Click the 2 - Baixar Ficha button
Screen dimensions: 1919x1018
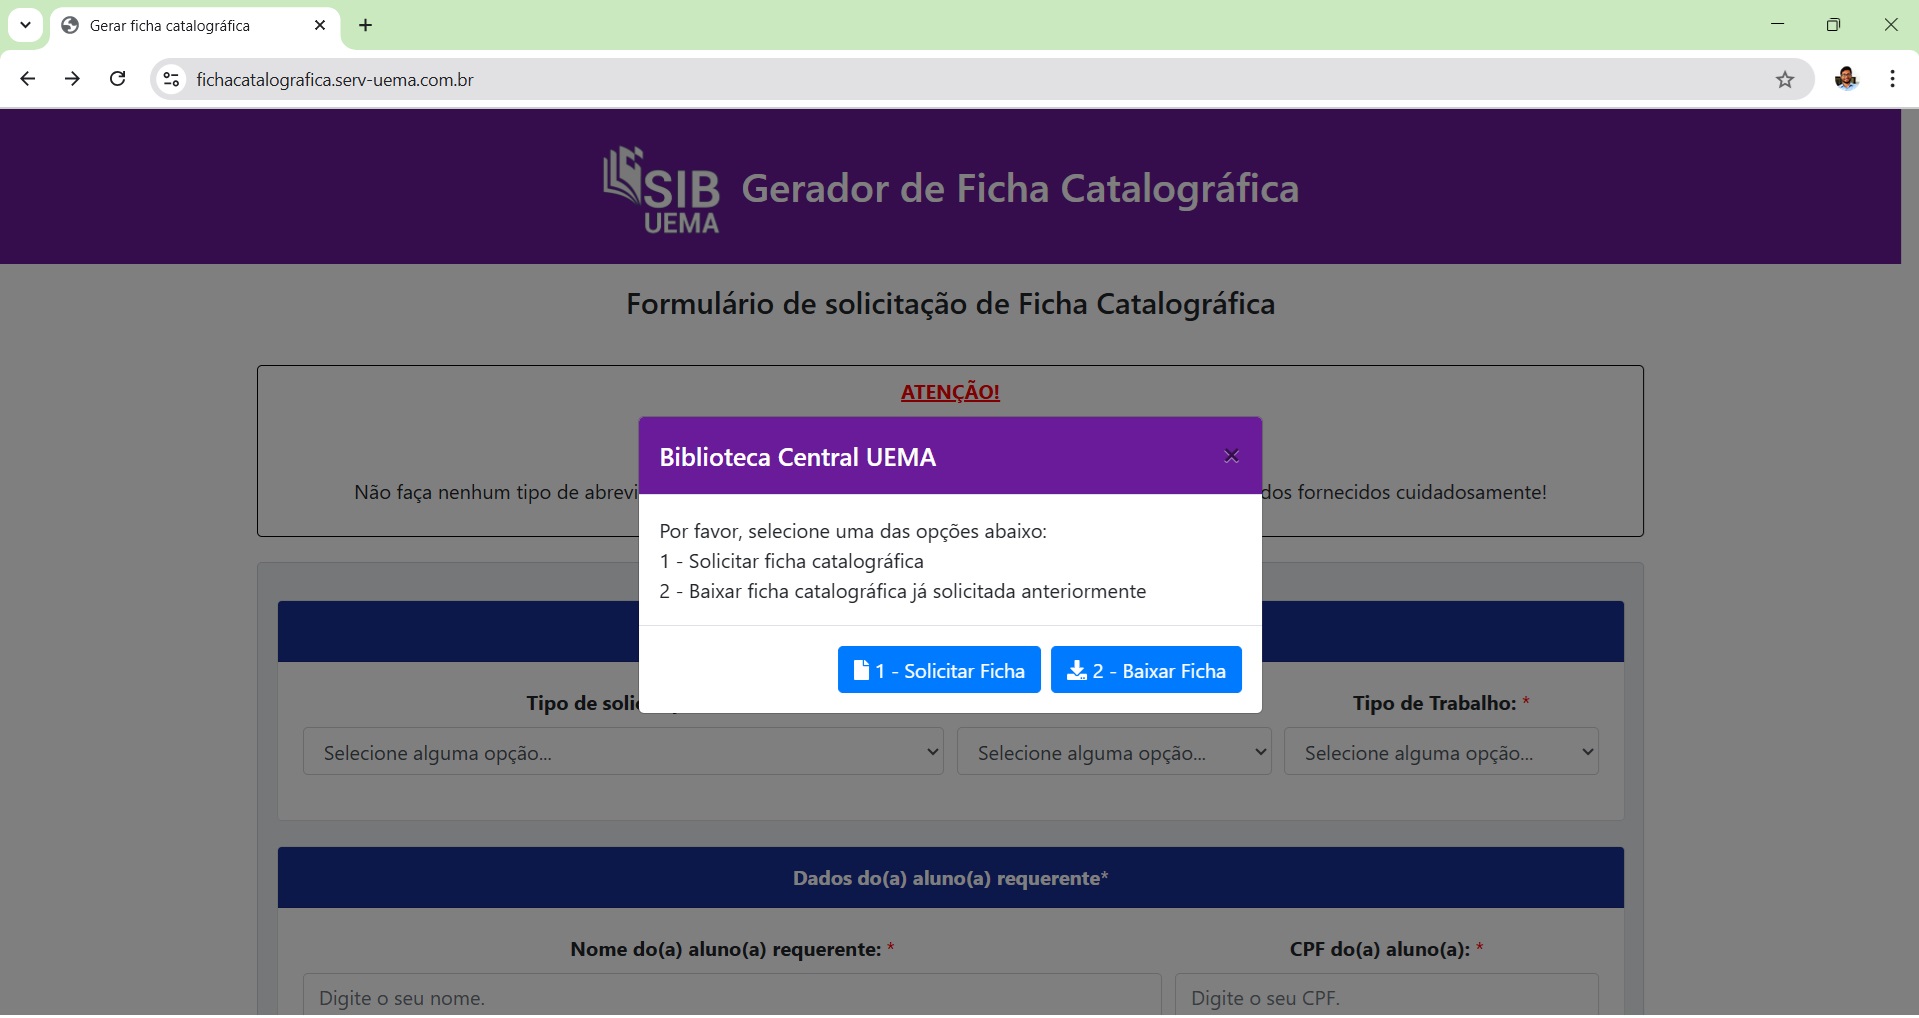[x=1146, y=670]
